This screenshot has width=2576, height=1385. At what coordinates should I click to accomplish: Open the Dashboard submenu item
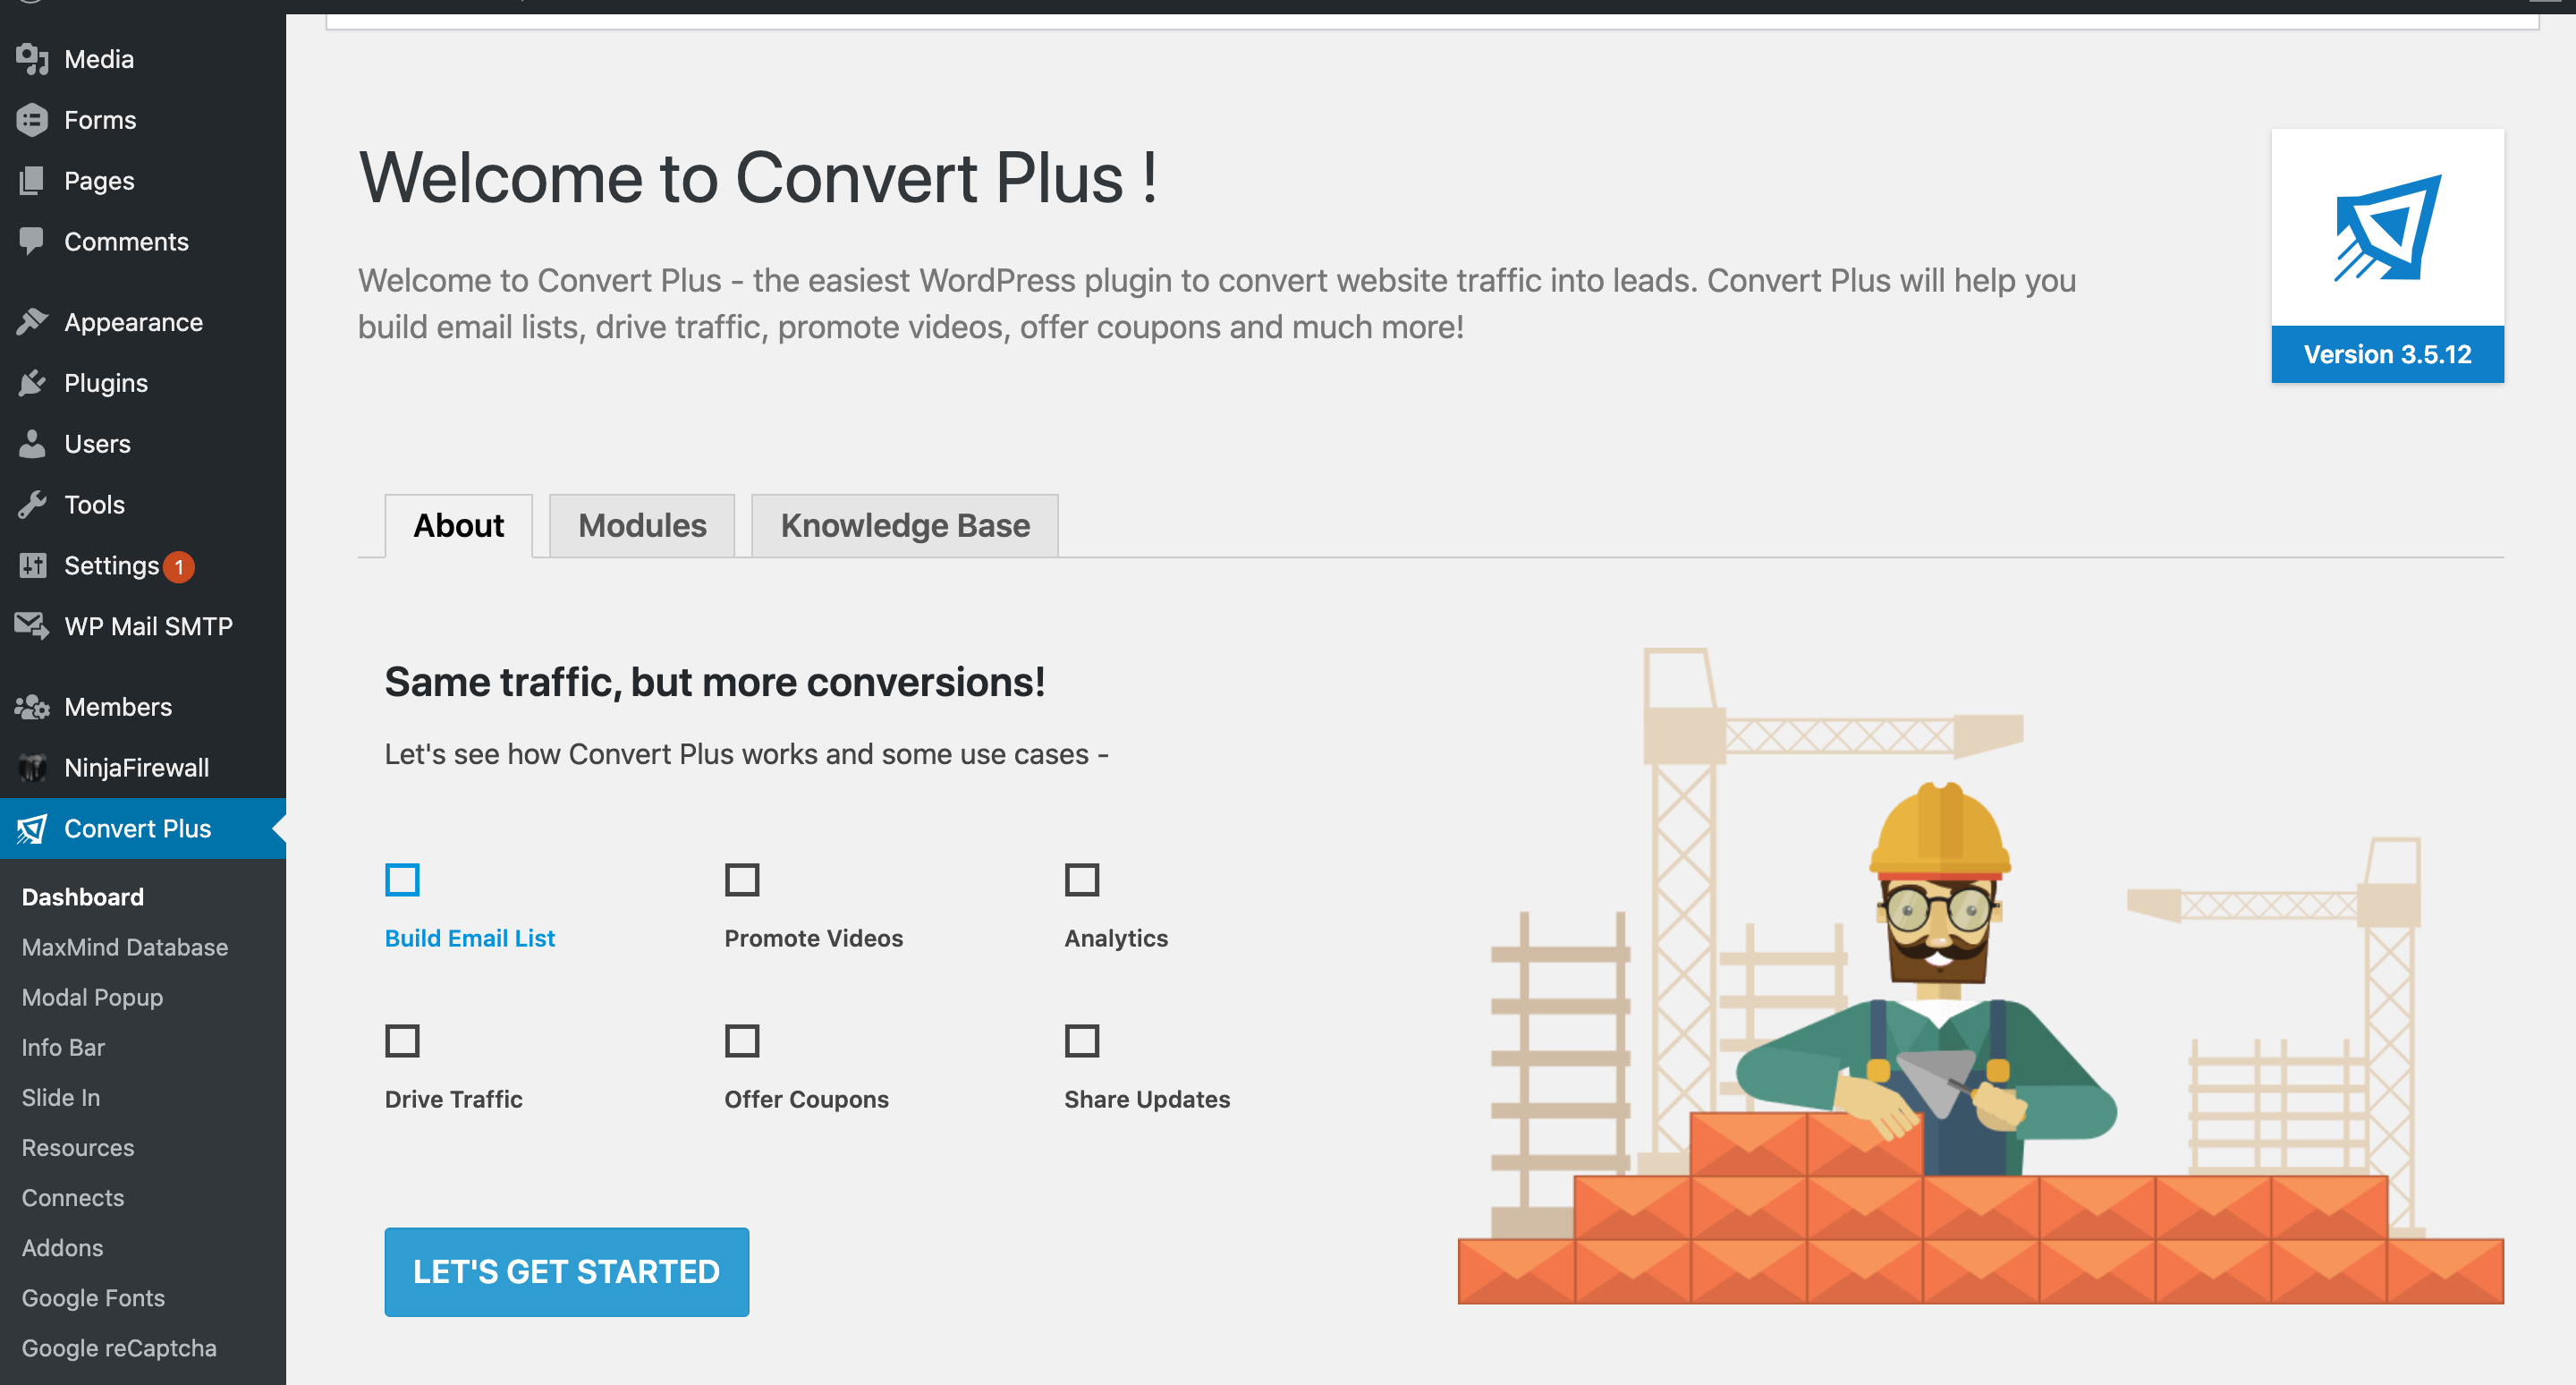tap(83, 897)
